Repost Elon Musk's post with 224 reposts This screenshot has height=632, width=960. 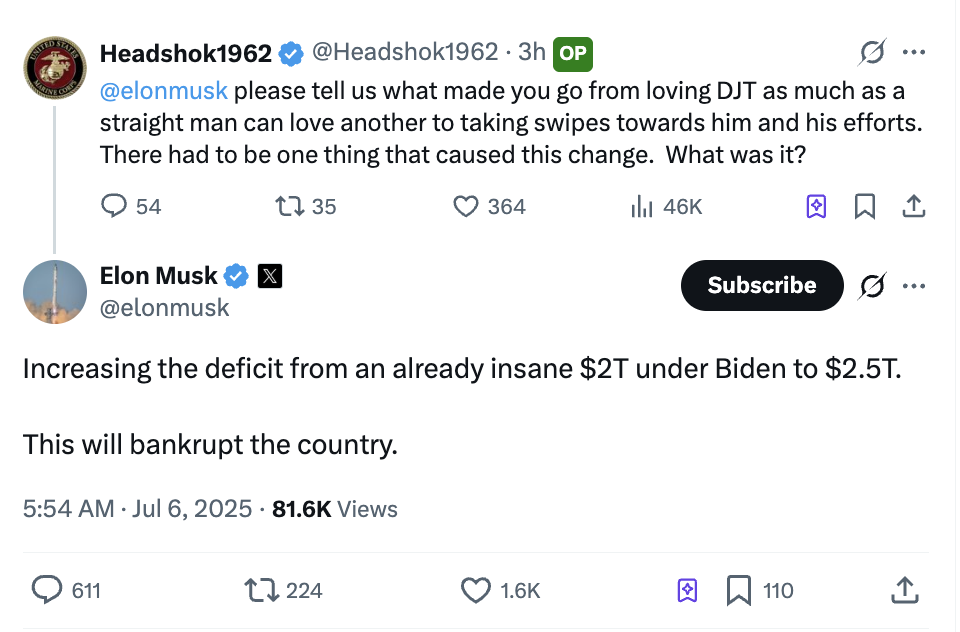point(262,590)
